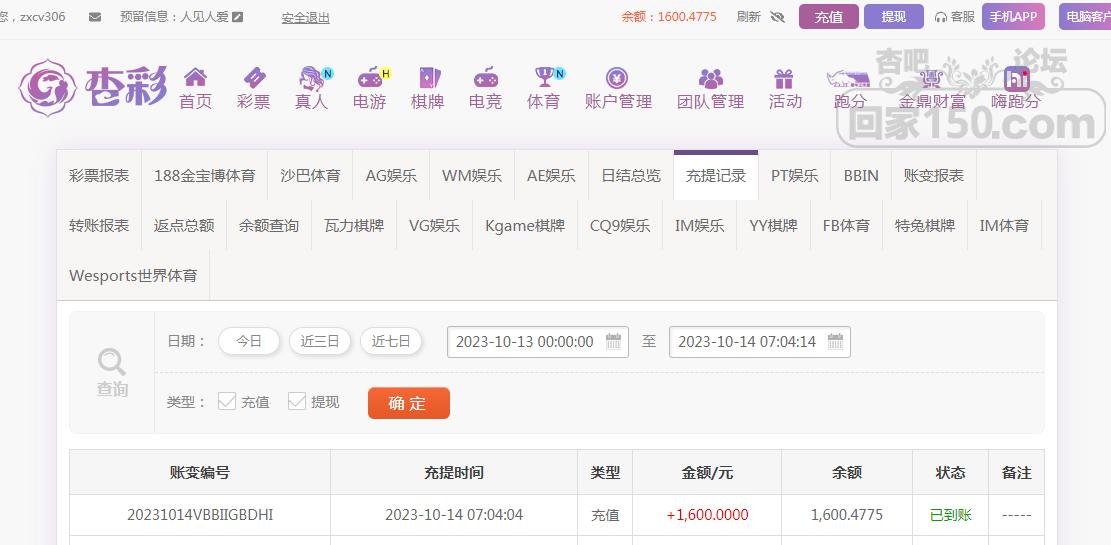Switch to 沙巴体育 tab
The image size is (1111, 545).
click(x=310, y=176)
